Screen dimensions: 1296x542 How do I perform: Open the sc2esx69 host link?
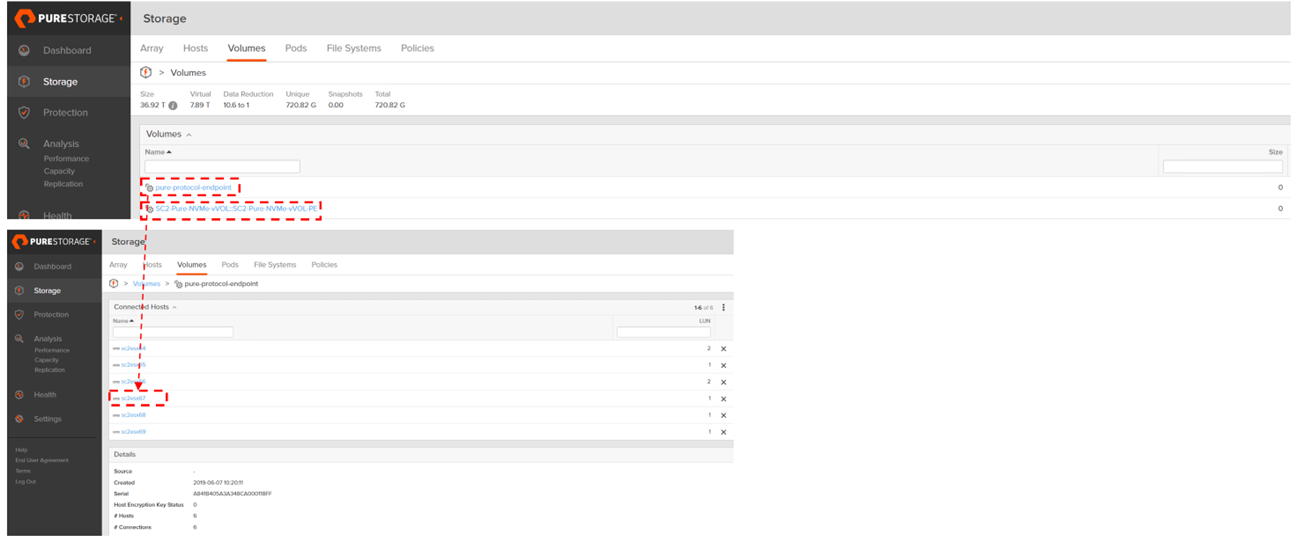click(133, 432)
